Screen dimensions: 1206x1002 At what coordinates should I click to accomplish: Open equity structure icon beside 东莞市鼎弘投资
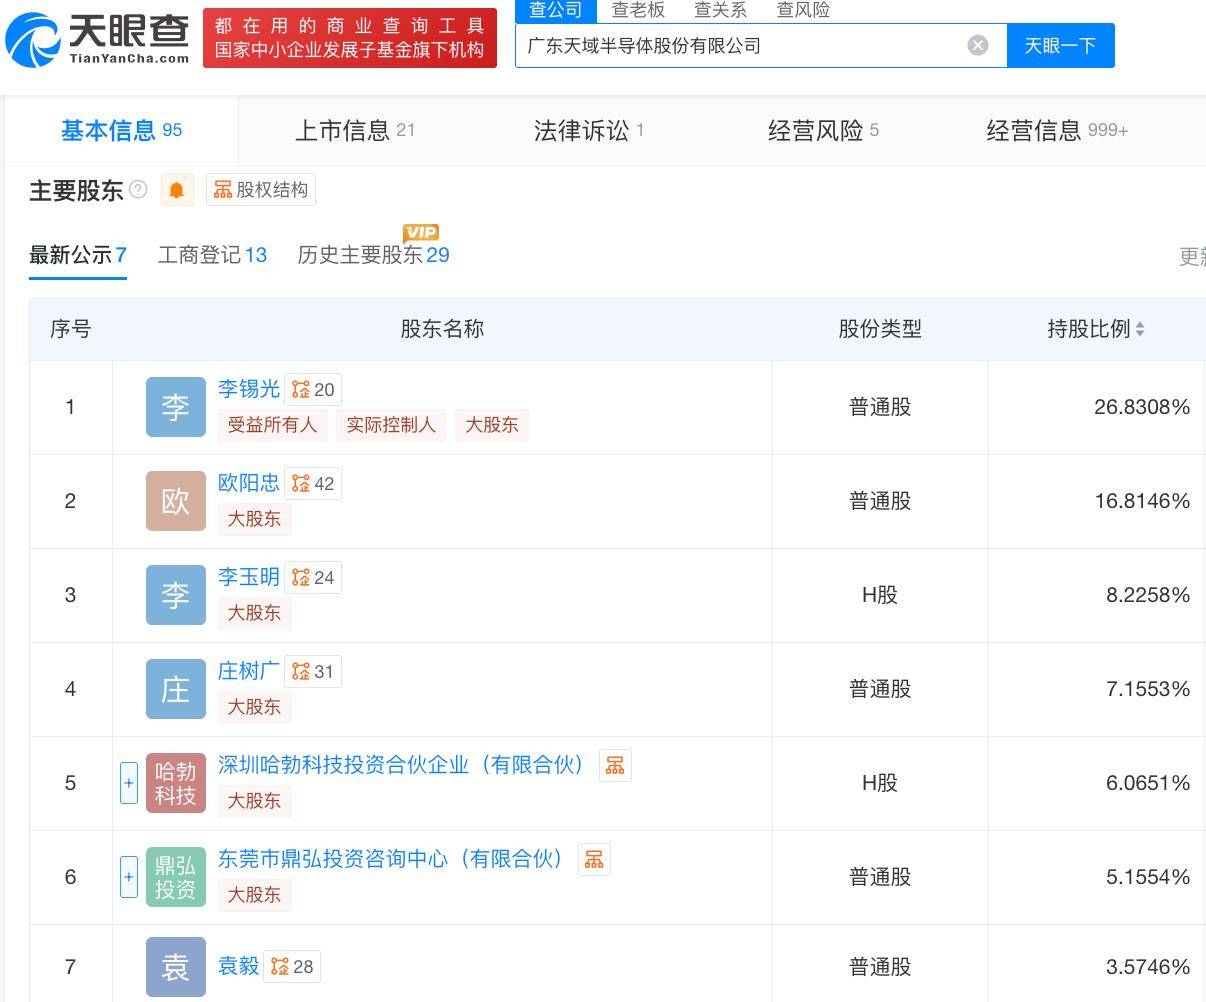tap(594, 860)
